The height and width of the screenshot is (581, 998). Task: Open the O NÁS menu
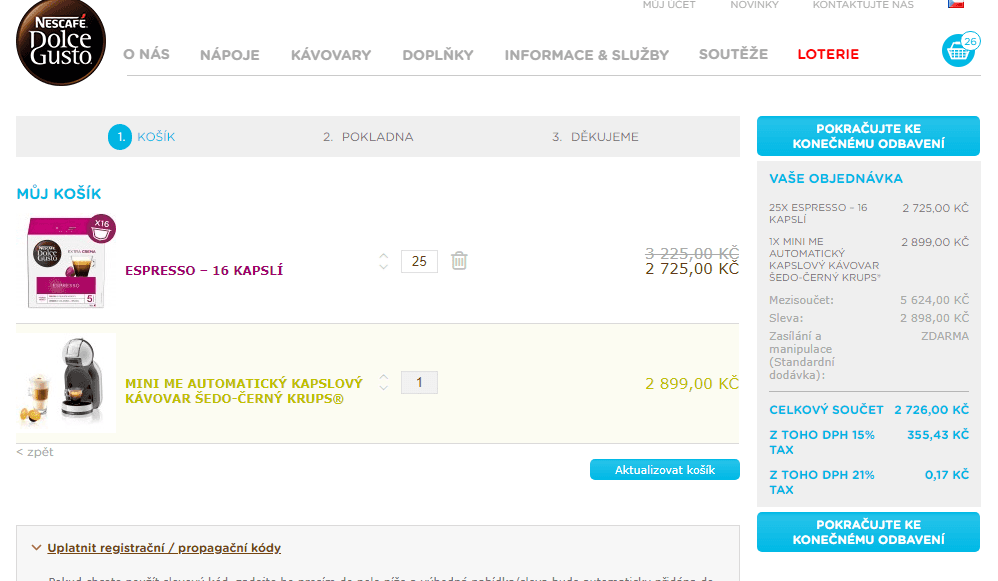pyautogui.click(x=146, y=54)
